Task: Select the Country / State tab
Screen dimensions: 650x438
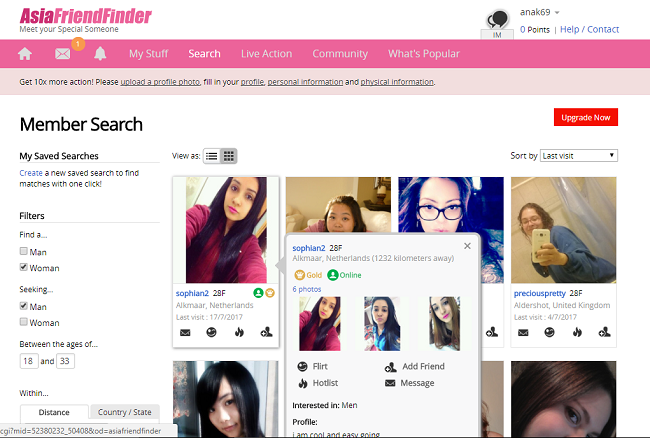Action: pos(124,412)
